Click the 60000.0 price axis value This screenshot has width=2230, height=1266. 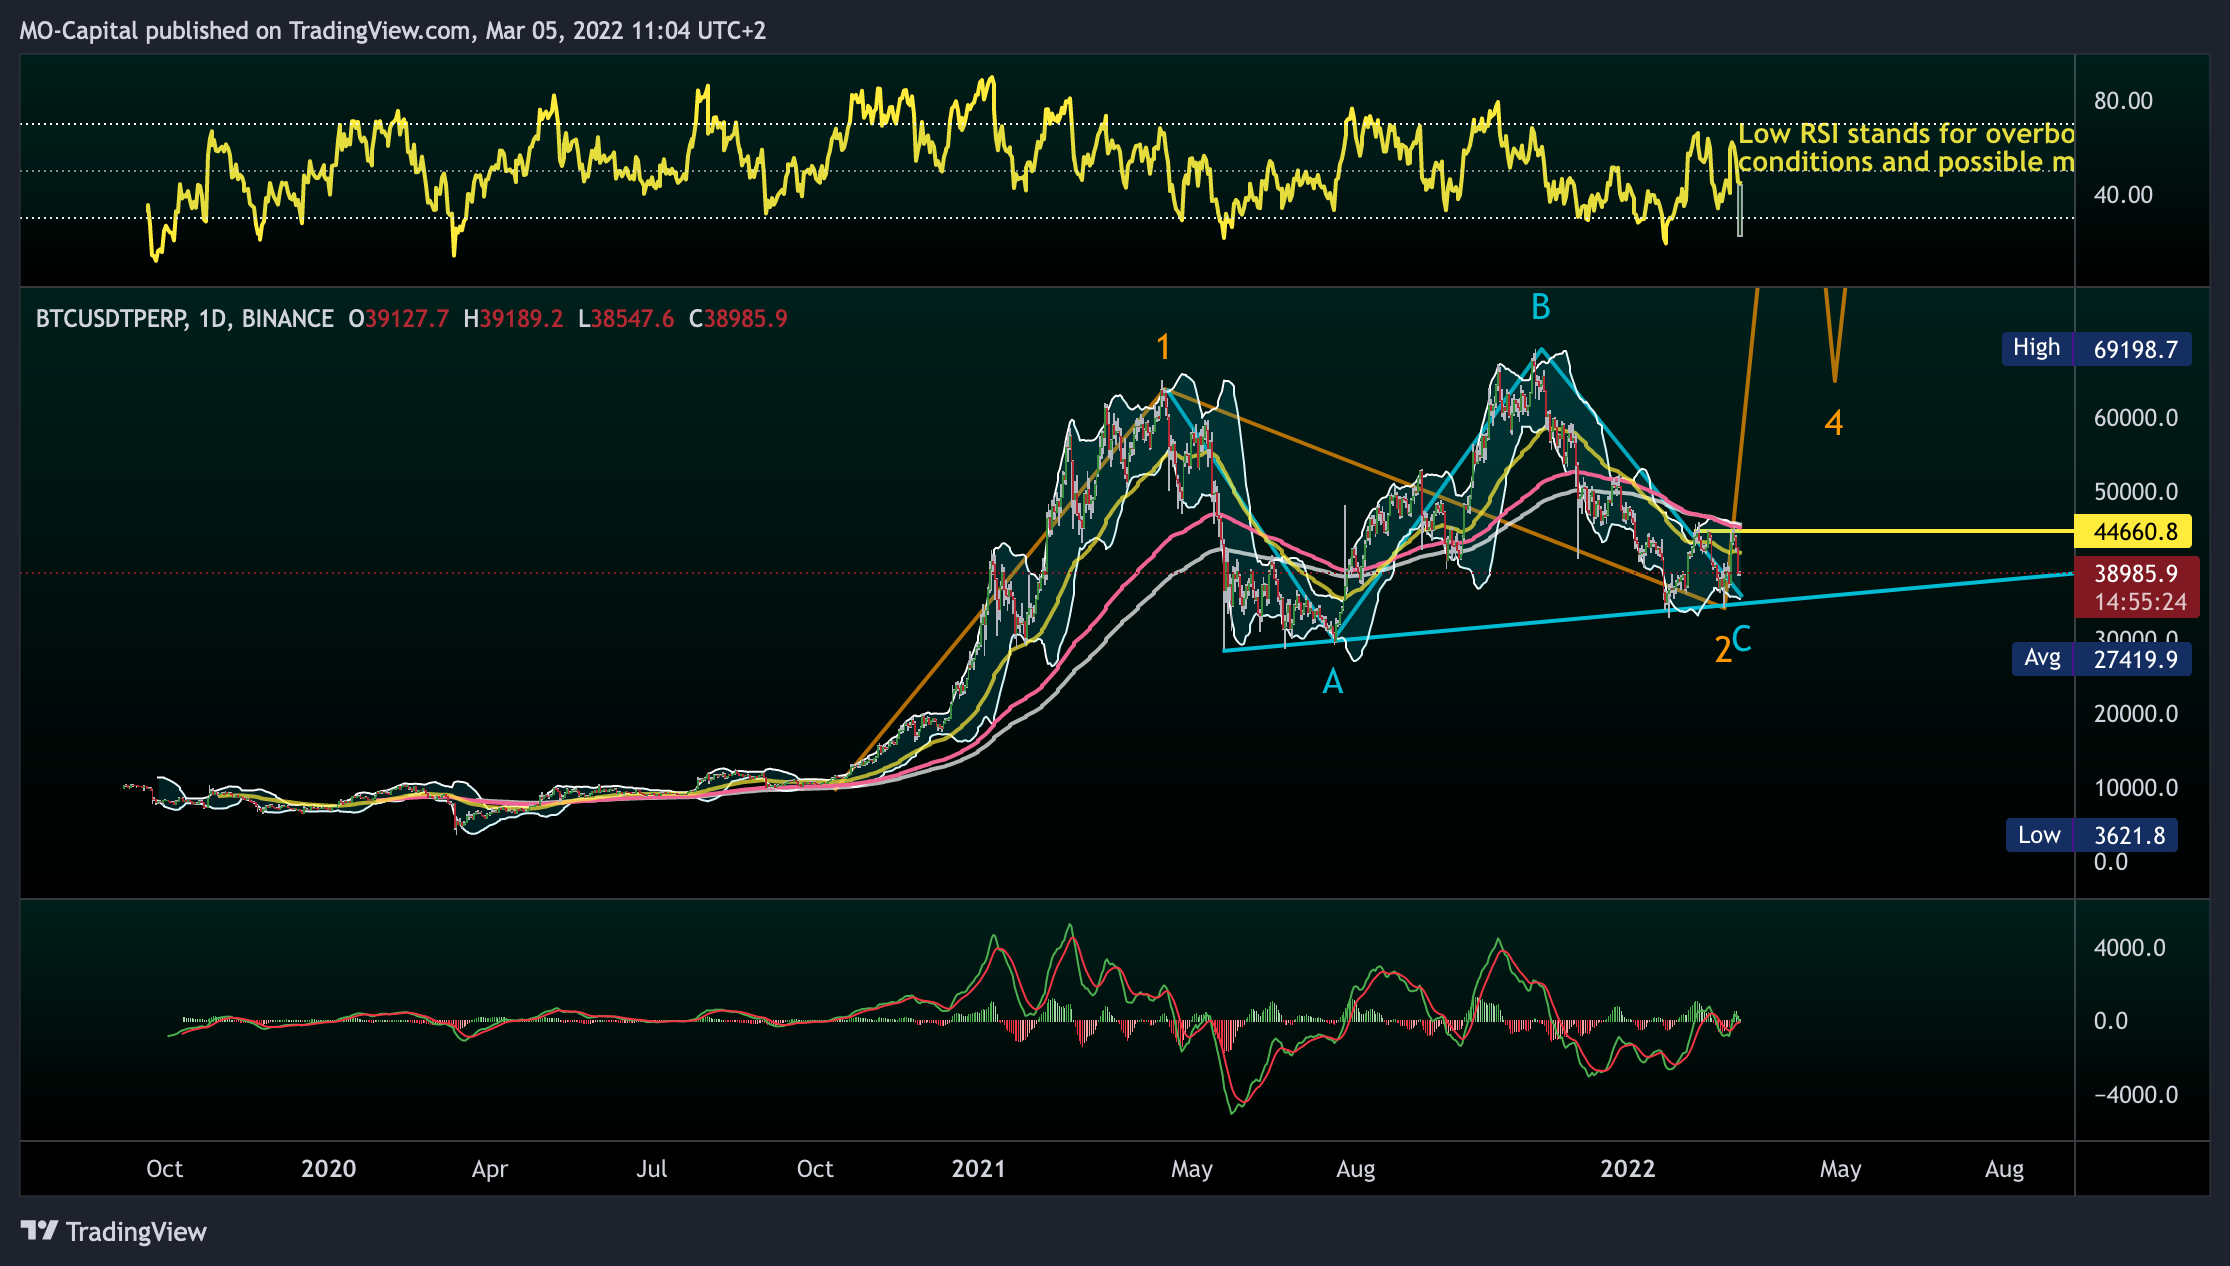2136,418
